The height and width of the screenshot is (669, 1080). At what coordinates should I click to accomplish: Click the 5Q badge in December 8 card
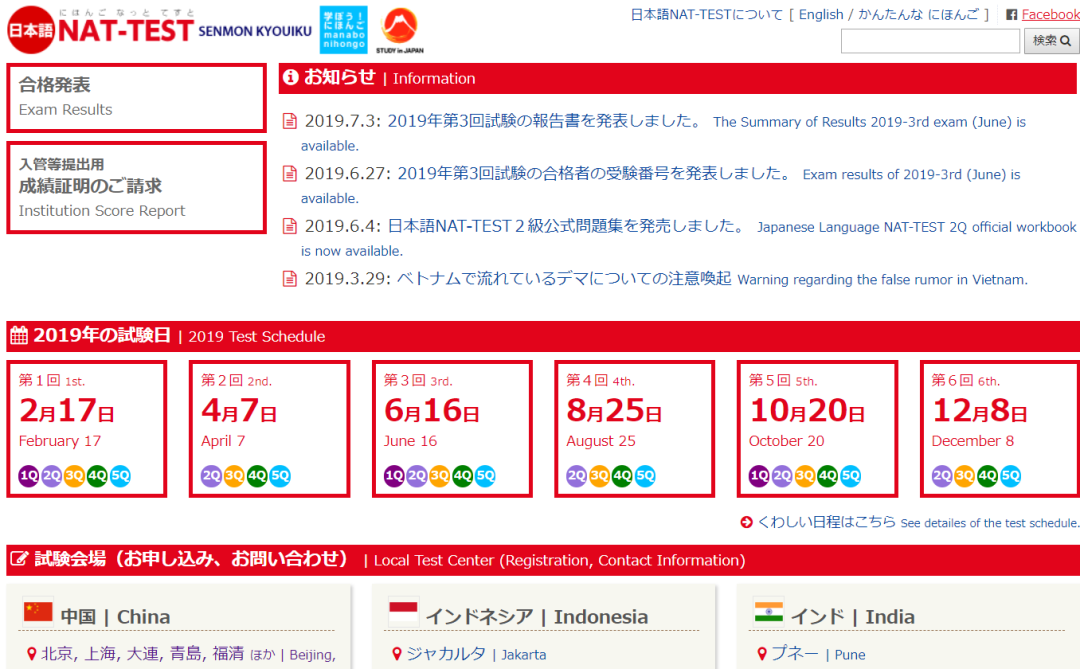pyautogui.click(x=1010, y=475)
